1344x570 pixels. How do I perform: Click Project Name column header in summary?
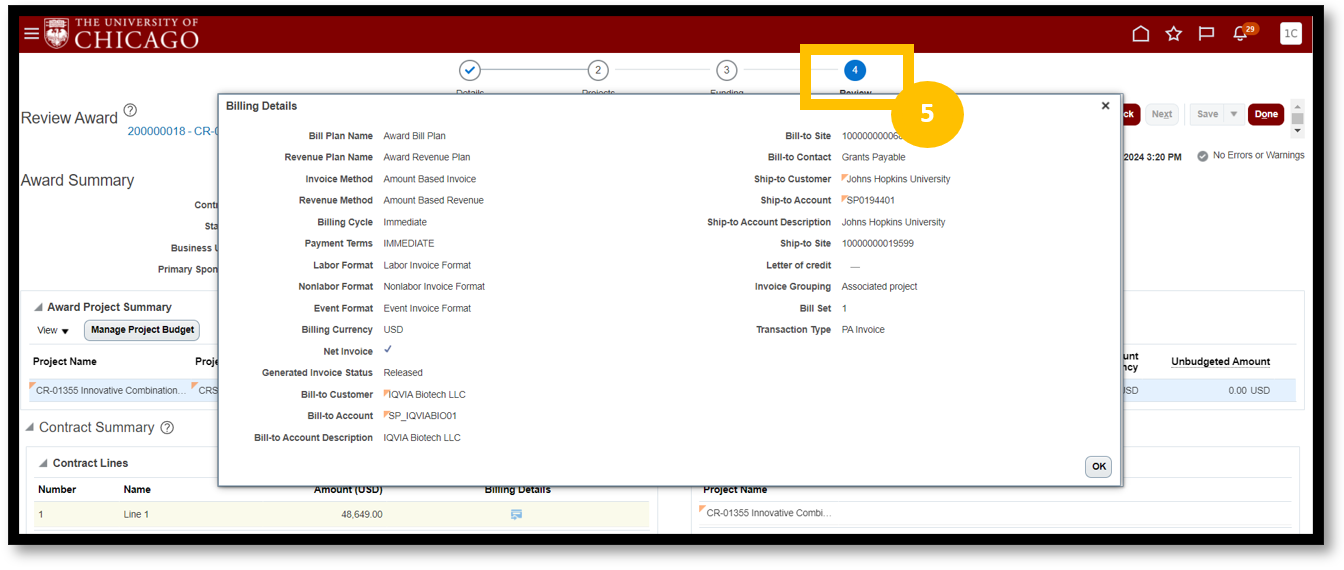point(65,361)
